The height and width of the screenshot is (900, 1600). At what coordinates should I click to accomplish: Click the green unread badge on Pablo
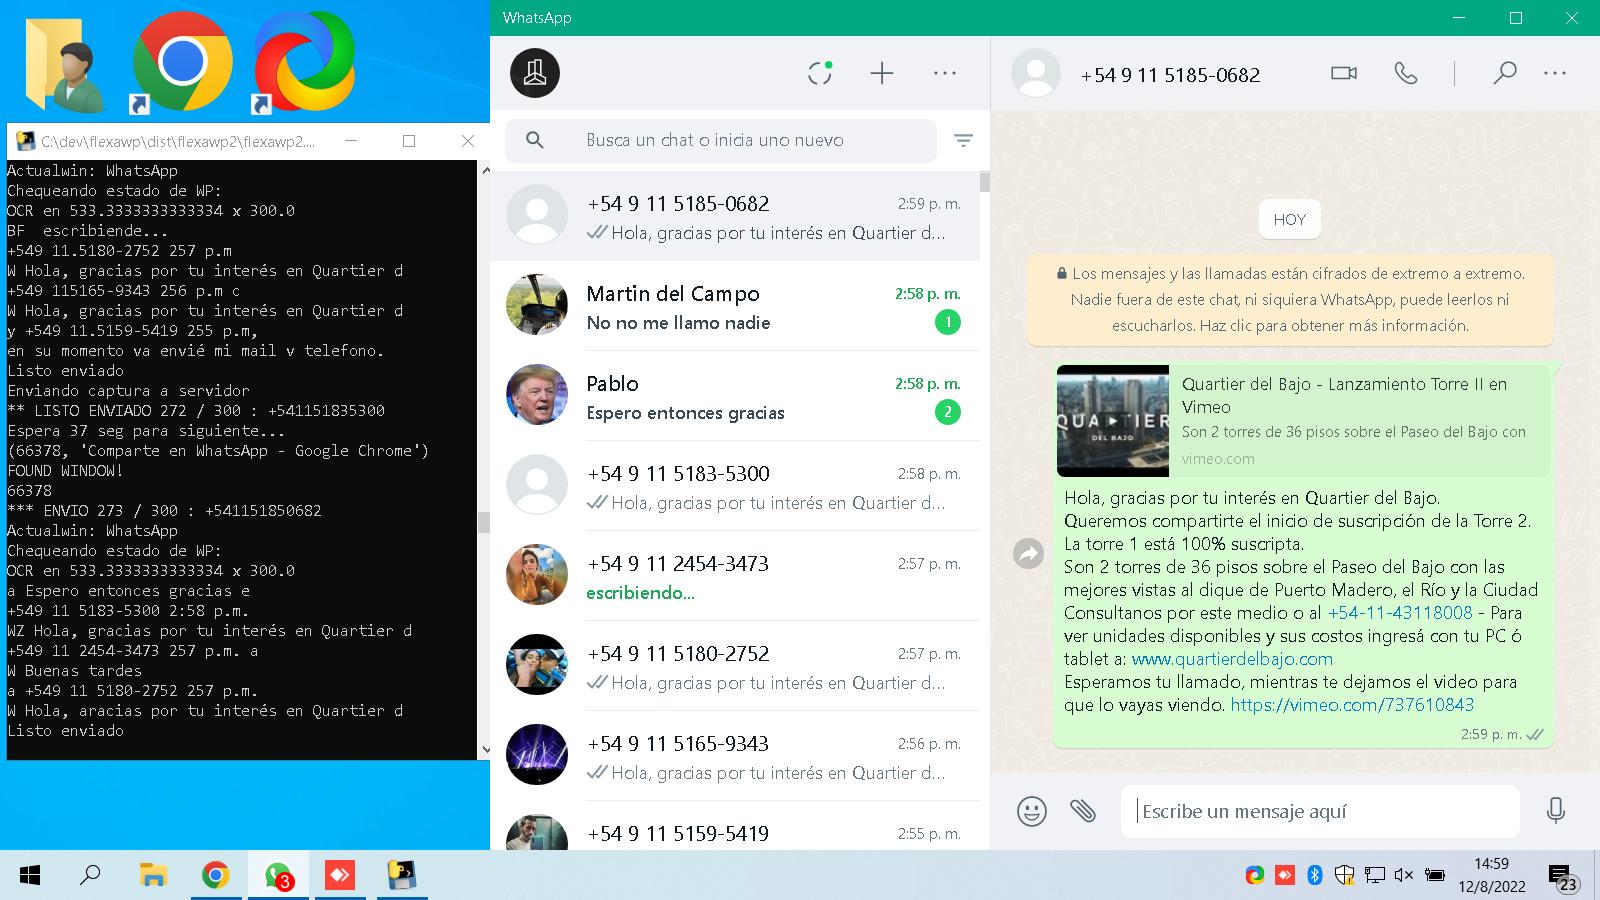(x=947, y=412)
